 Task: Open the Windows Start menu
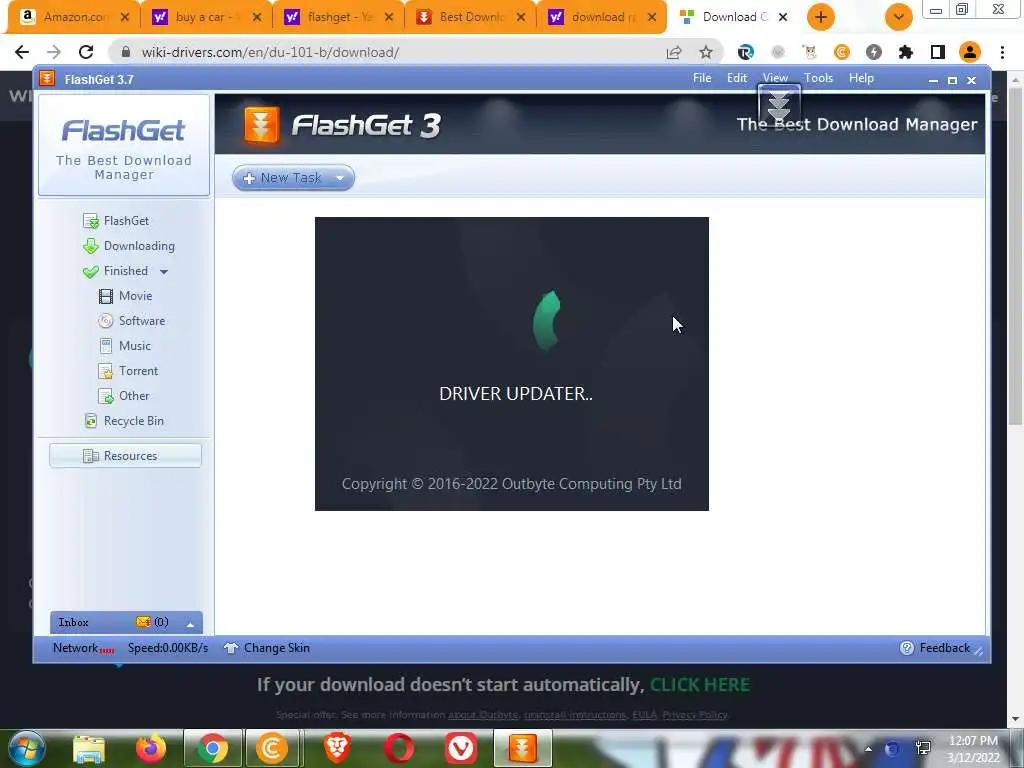[26, 748]
